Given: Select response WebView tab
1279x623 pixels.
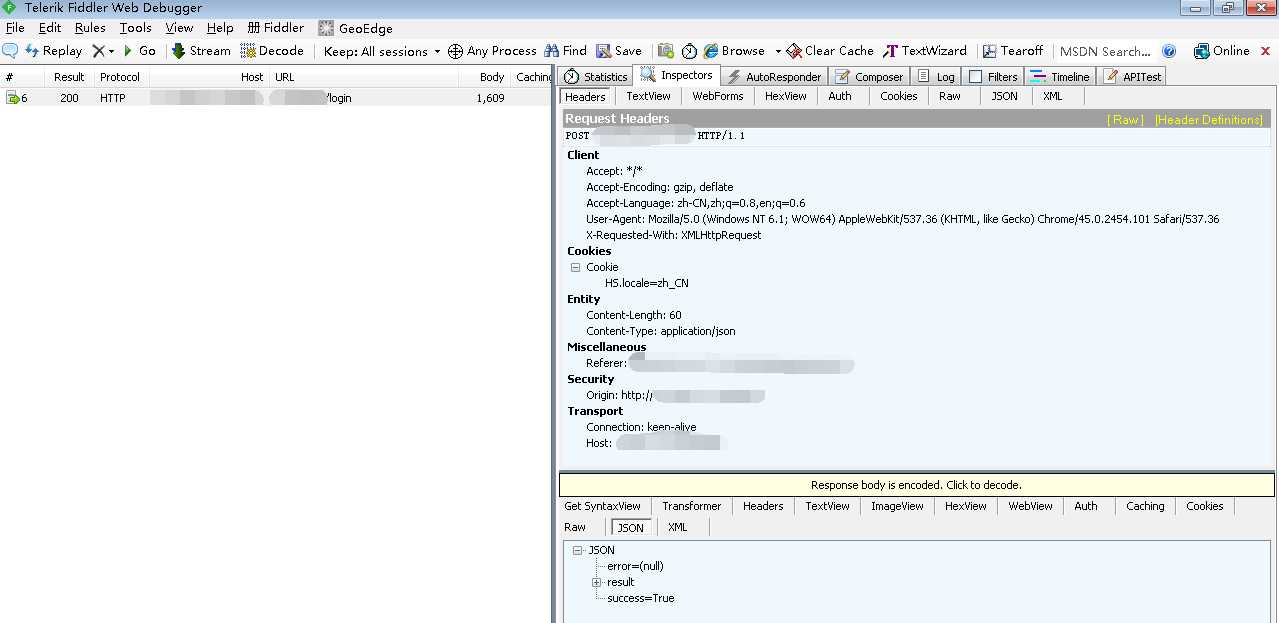Looking at the screenshot, I should [1030, 506].
